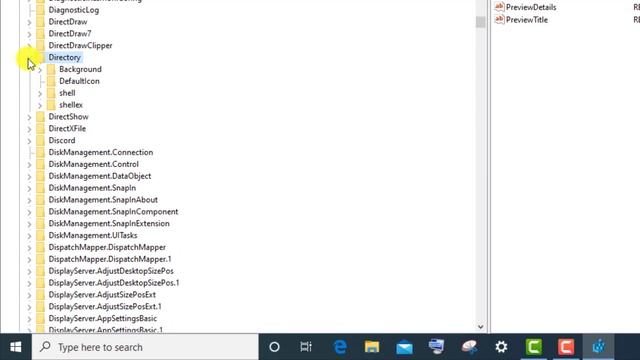Open the taskbar icon left of Settings
Viewport: 640px width, 360px height.
(469, 347)
